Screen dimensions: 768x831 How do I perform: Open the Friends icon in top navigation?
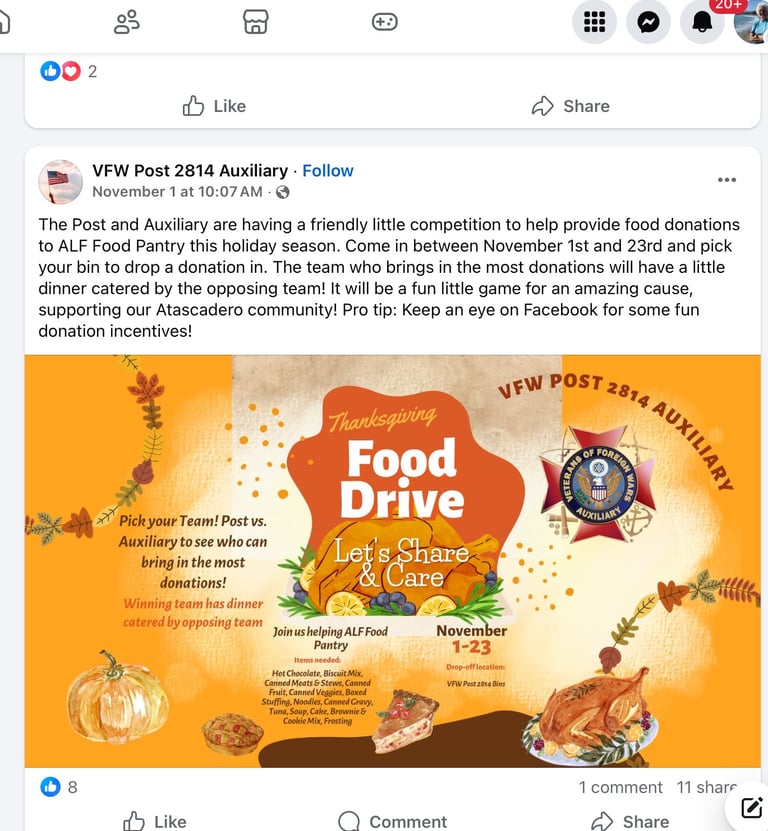(x=127, y=22)
